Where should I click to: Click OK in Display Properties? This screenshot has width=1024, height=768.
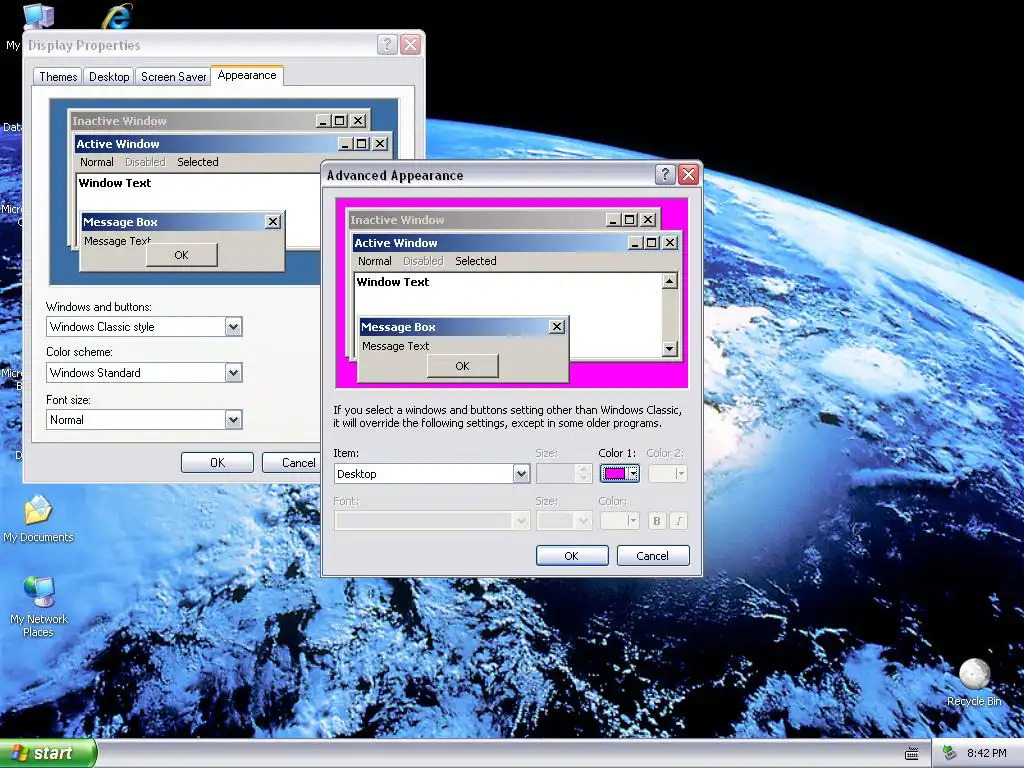pyautogui.click(x=217, y=462)
